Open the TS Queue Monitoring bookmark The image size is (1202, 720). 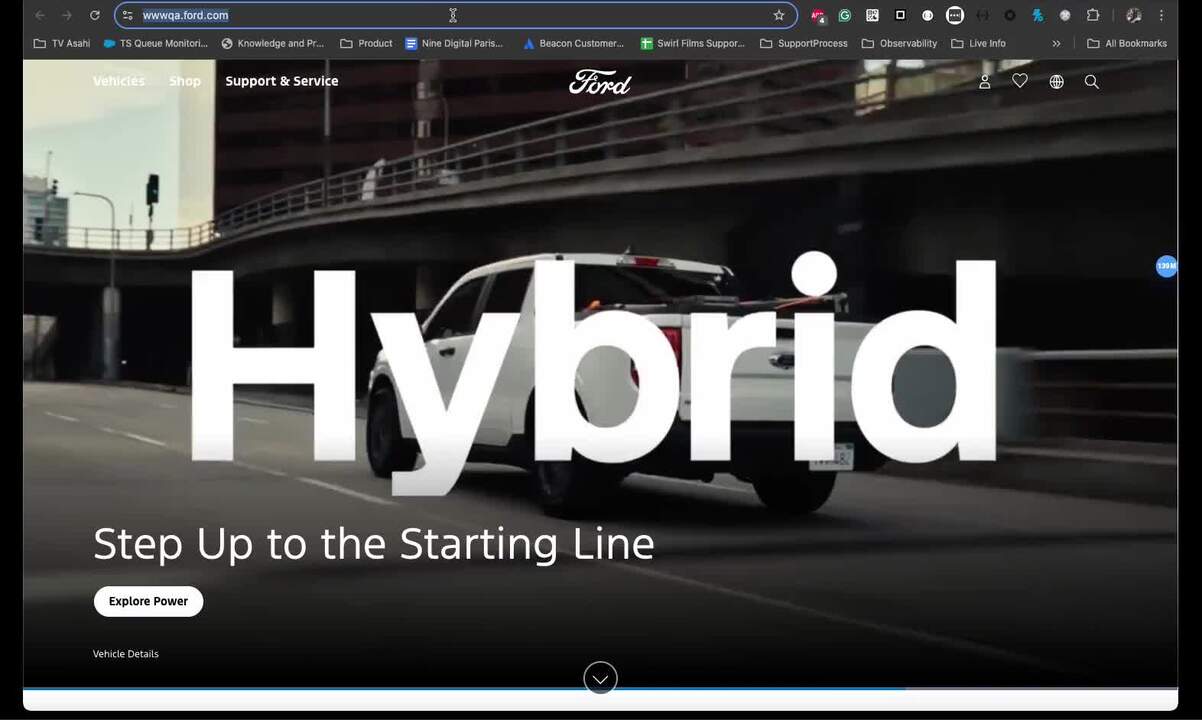coord(156,43)
